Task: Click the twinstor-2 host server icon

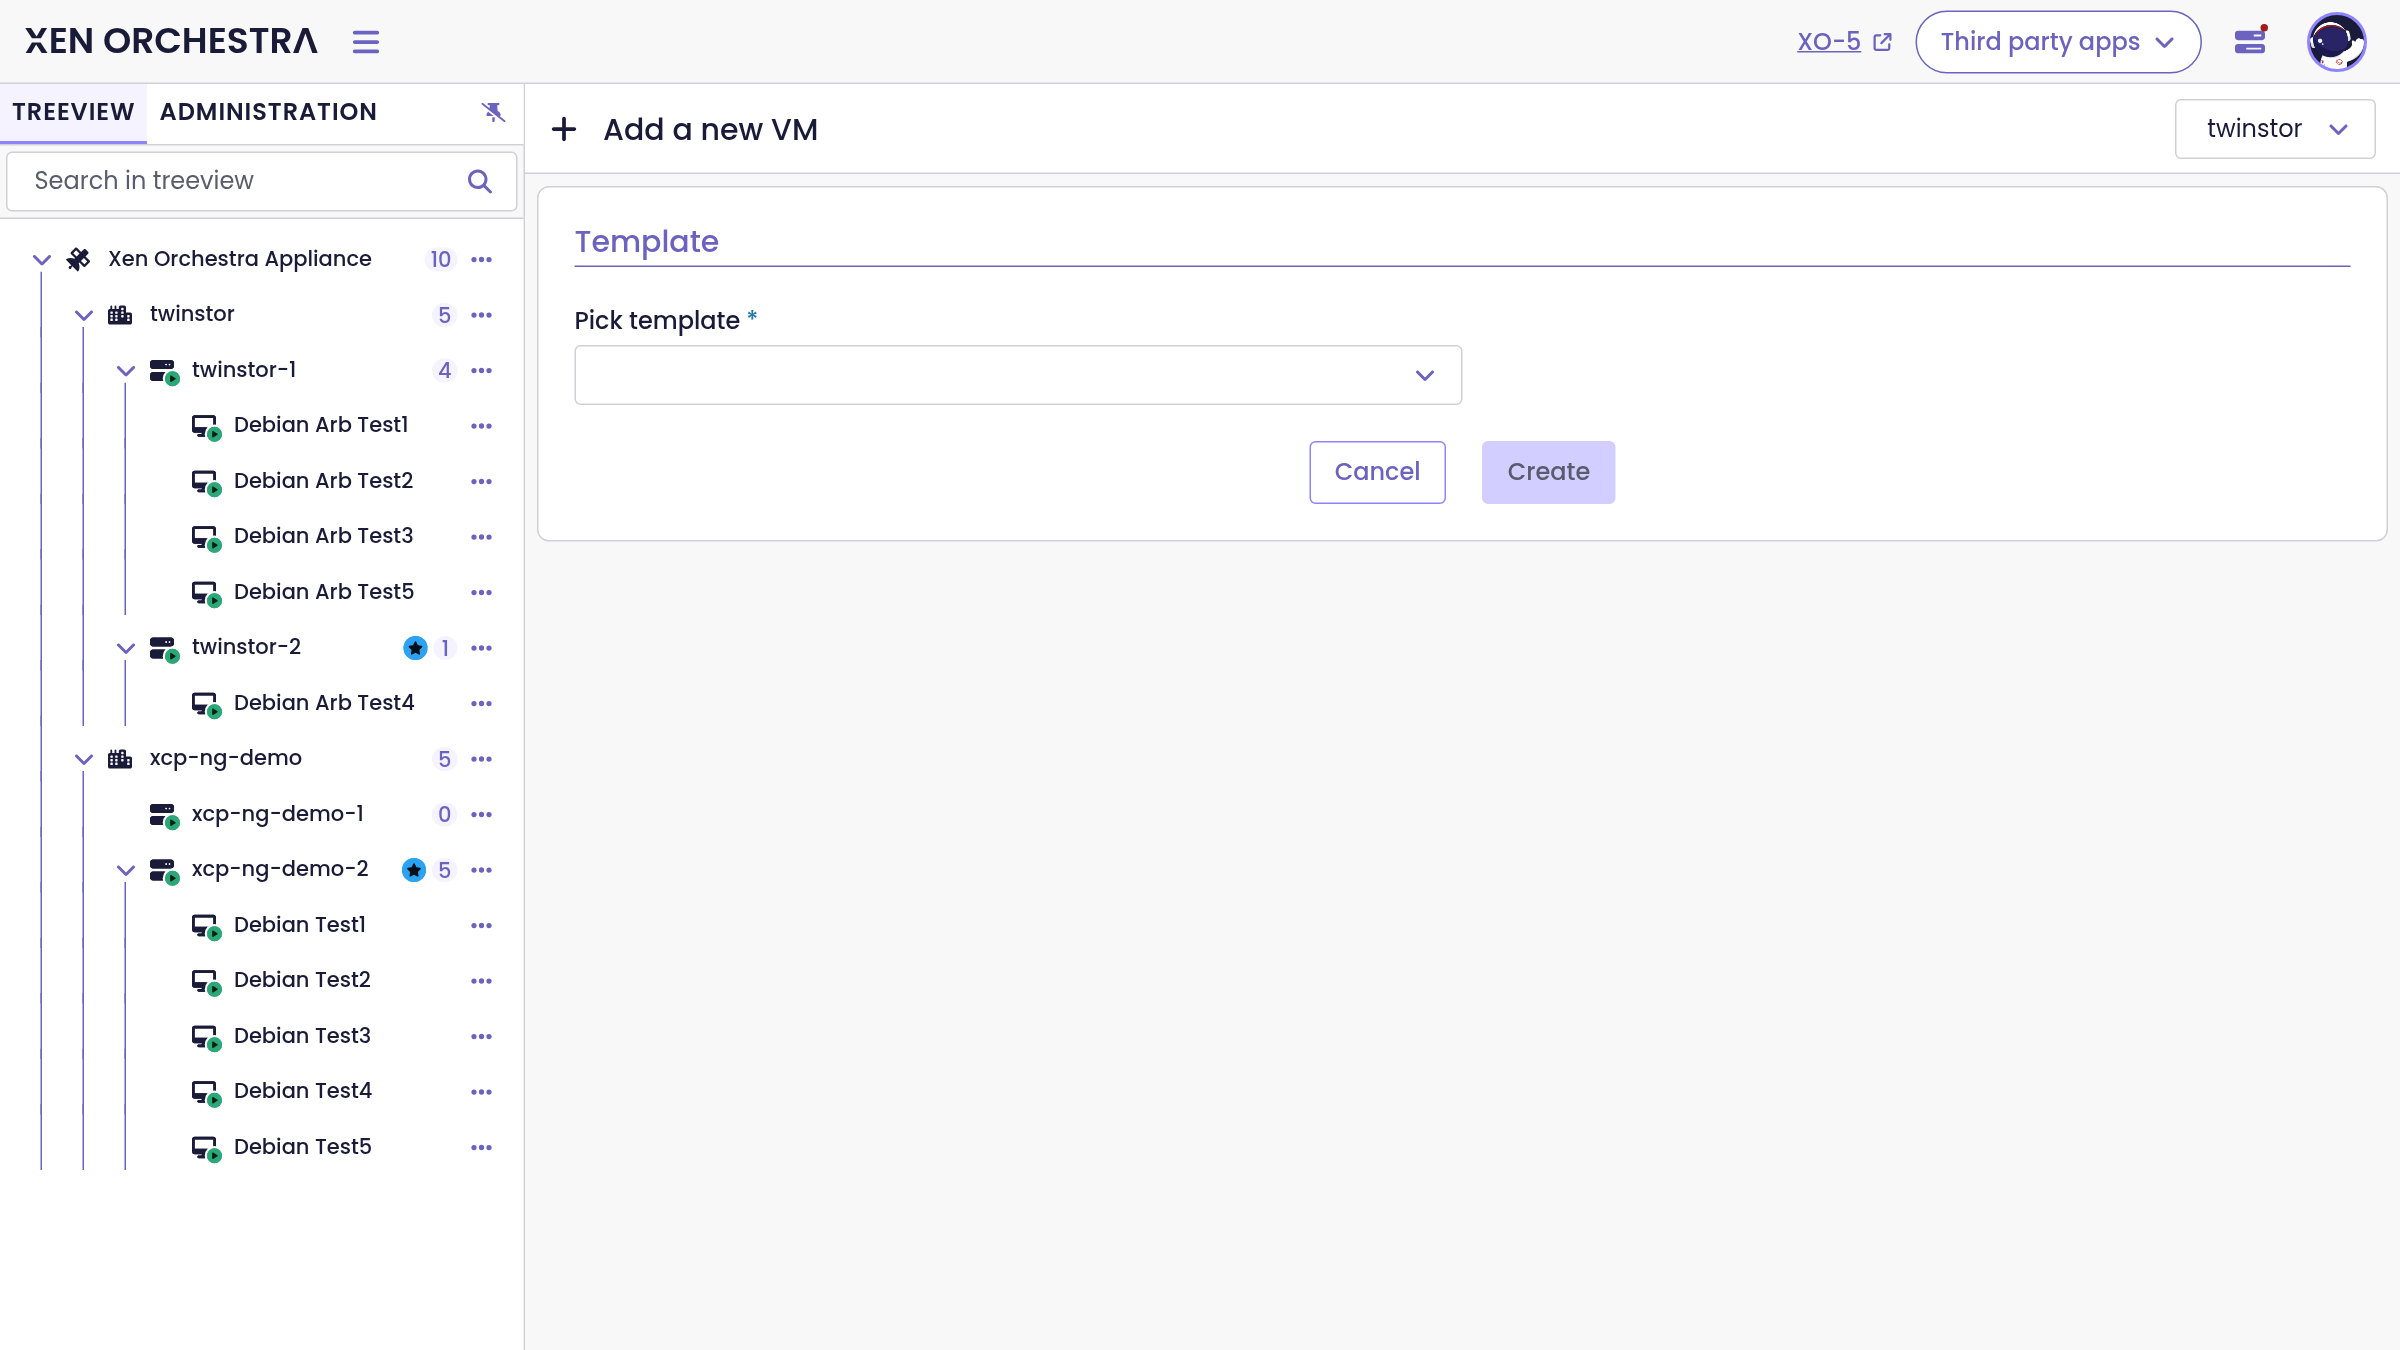Action: click(x=163, y=648)
